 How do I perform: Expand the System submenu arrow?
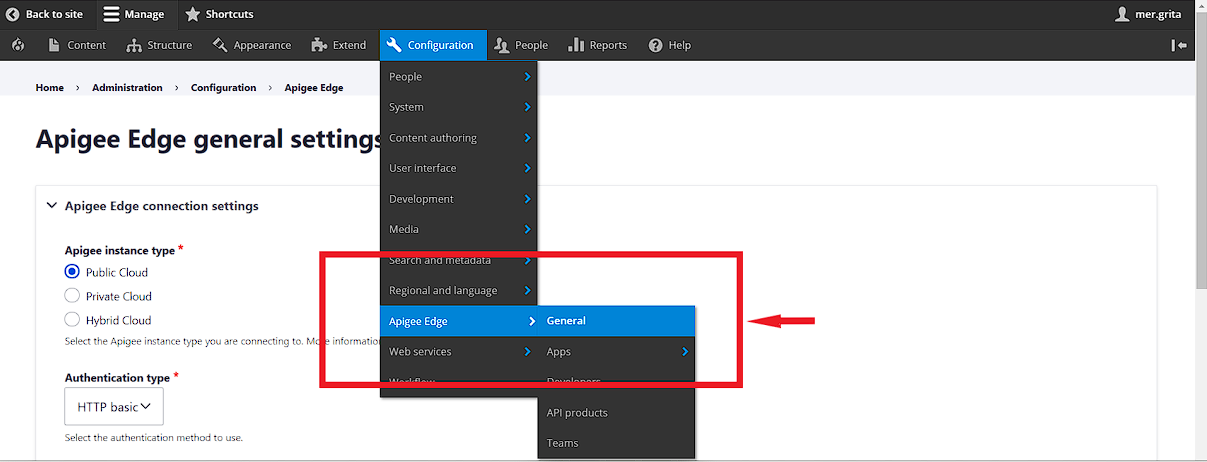click(527, 107)
